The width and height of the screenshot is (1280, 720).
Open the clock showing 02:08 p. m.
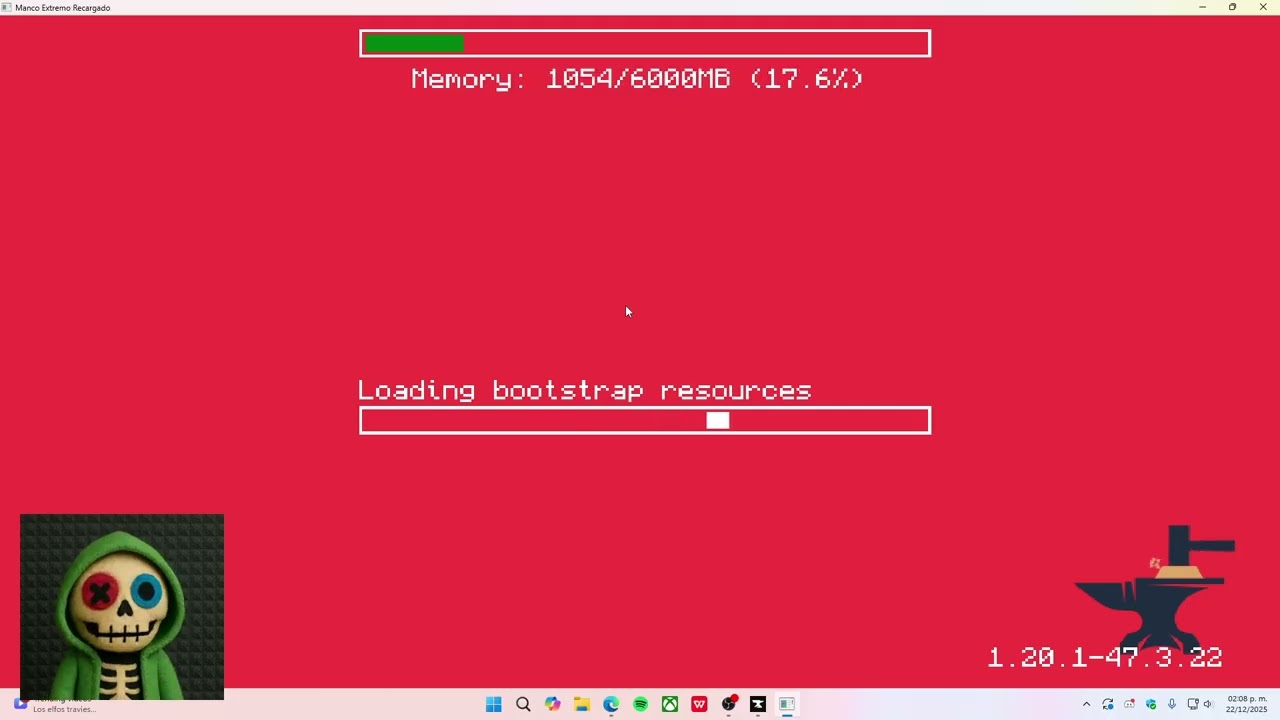pos(1247,704)
